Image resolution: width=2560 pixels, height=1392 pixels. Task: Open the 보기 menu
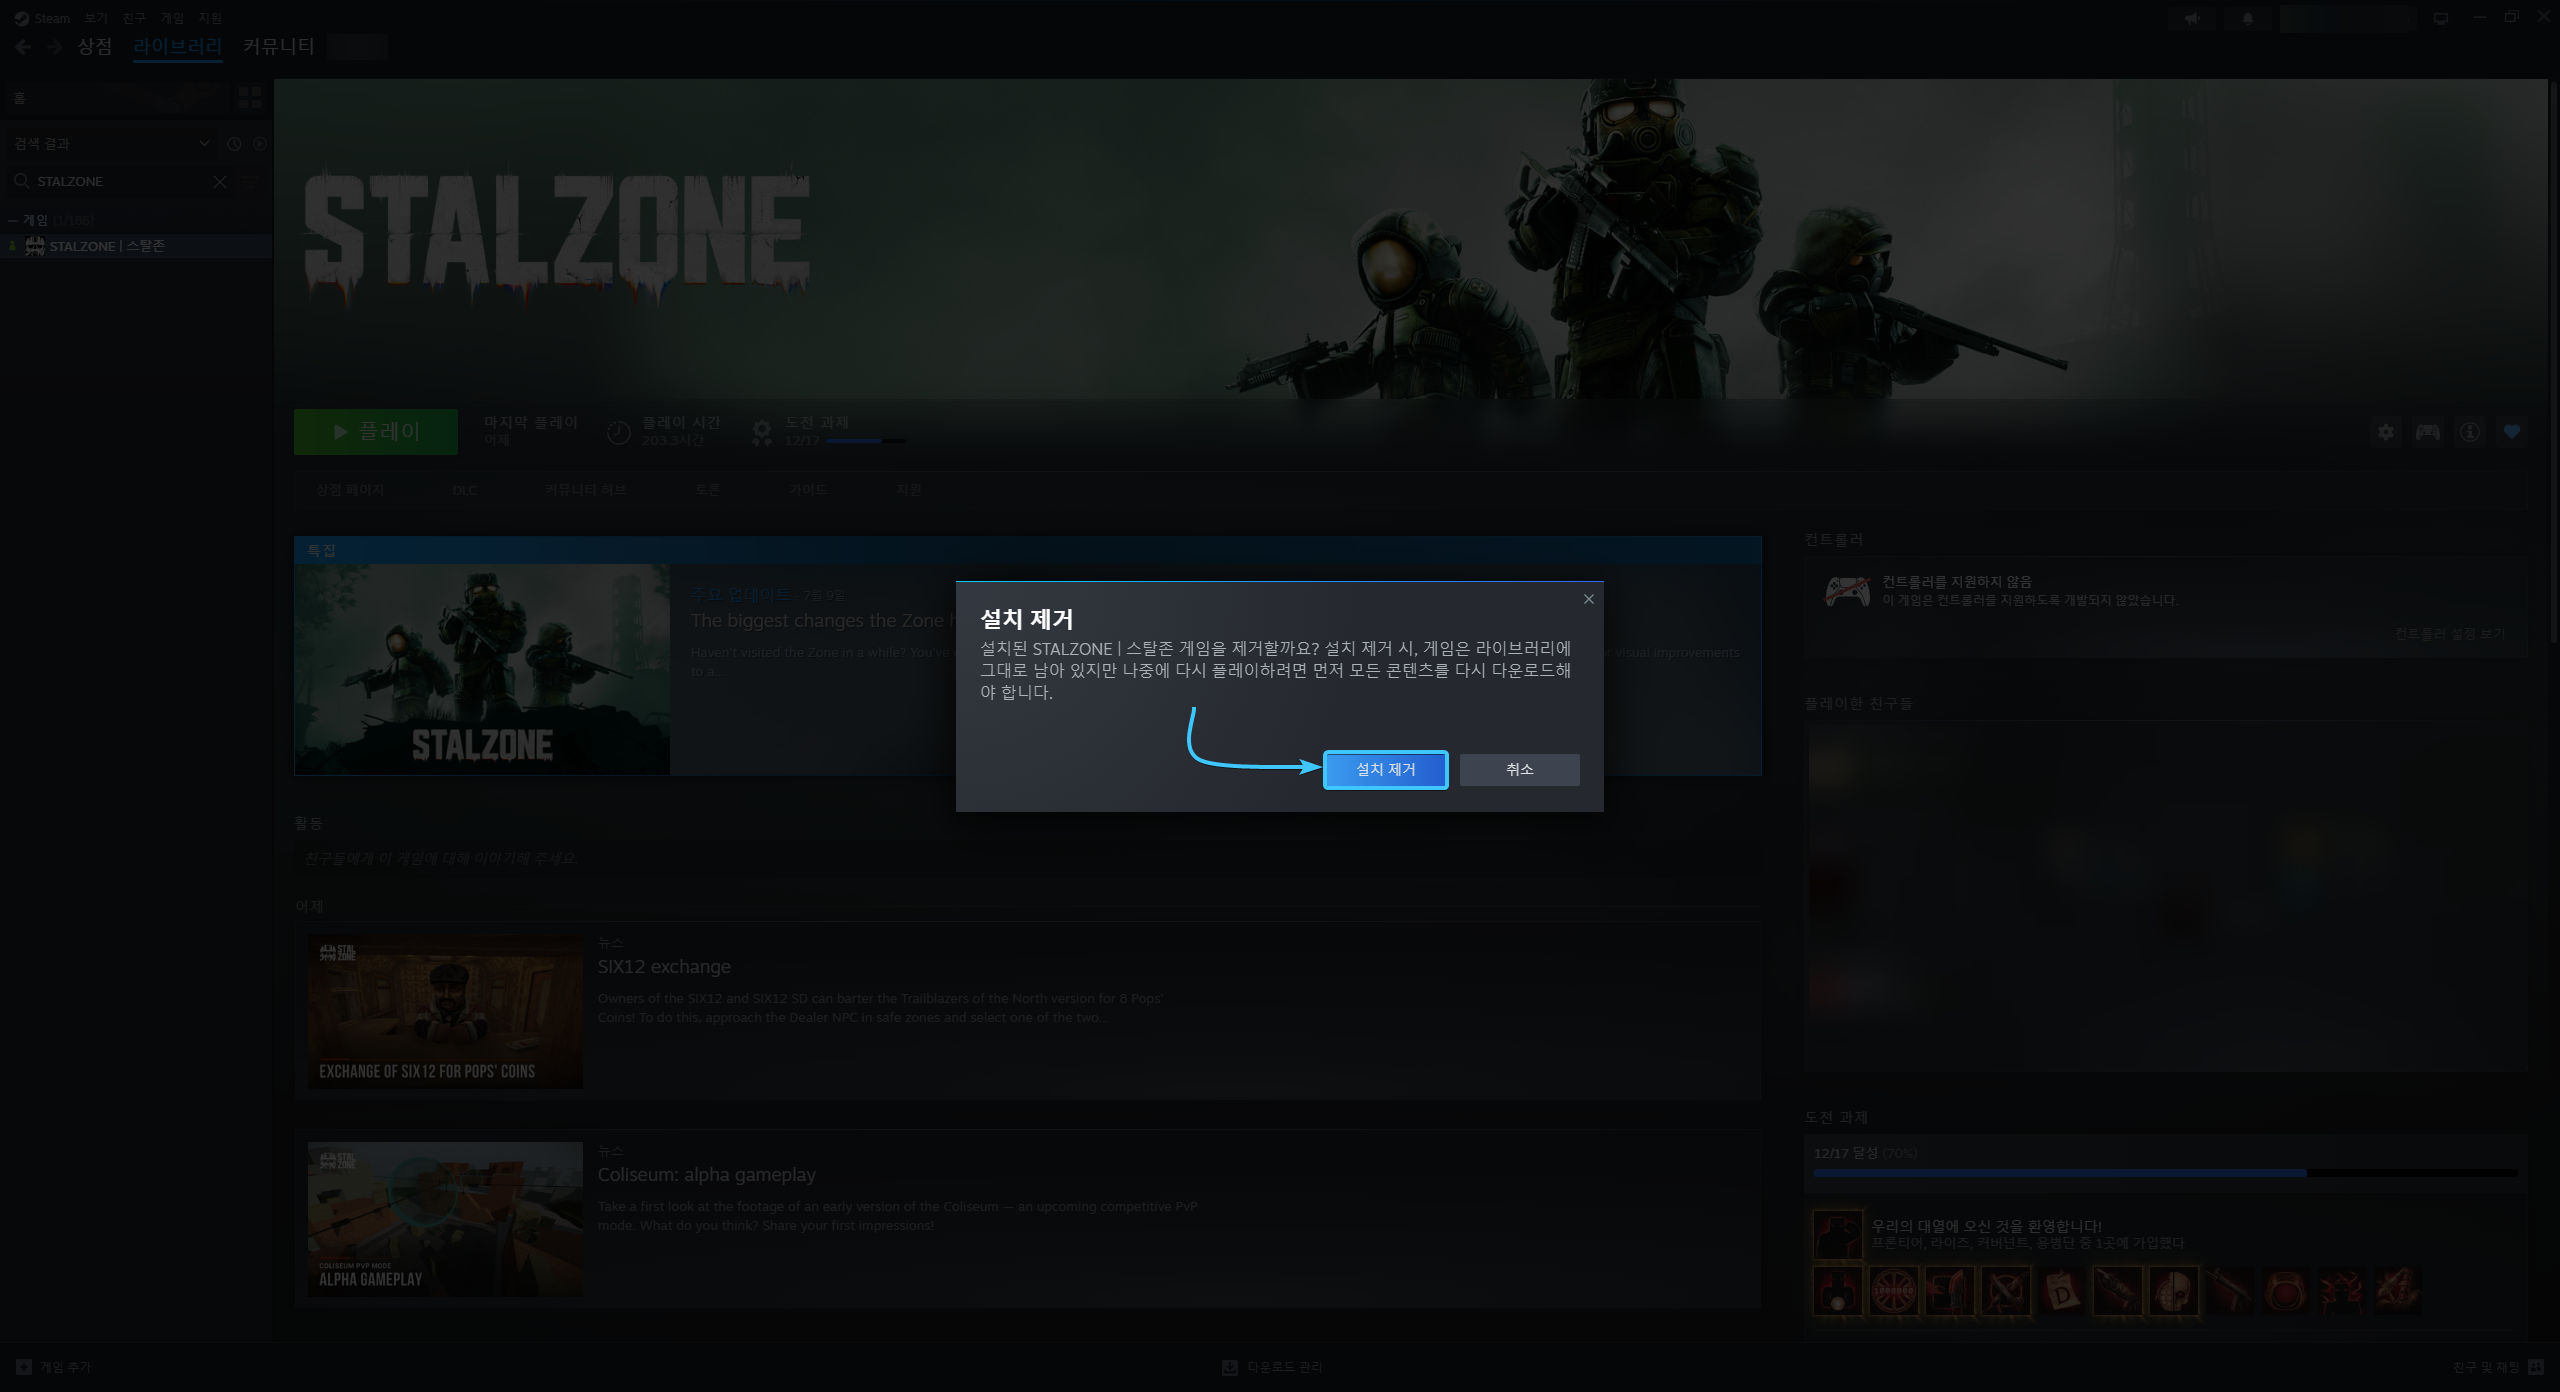click(x=96, y=18)
